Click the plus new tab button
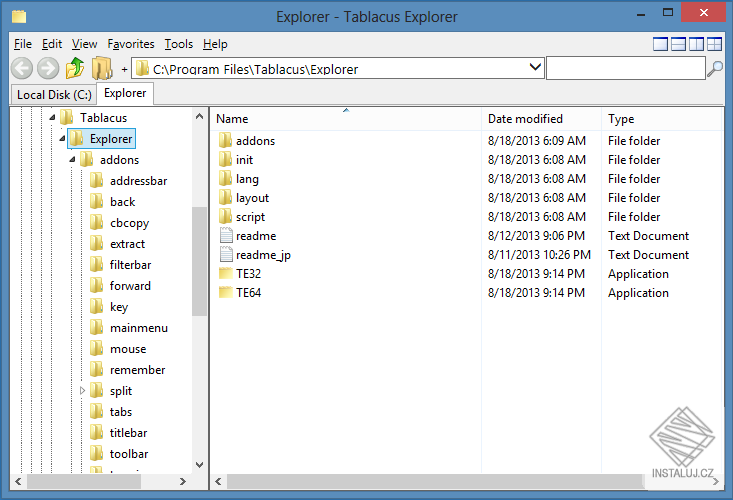Image resolution: width=733 pixels, height=500 pixels. pos(124,70)
